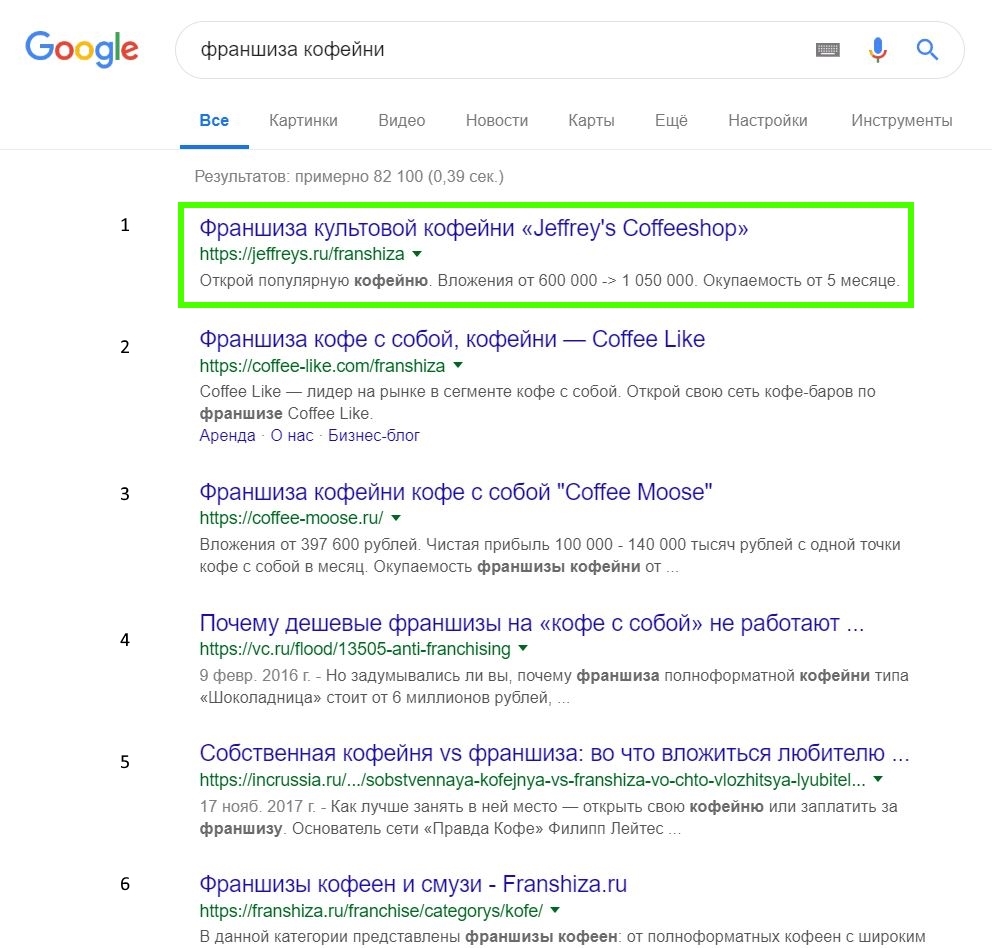The image size is (992, 948).
Task: Open result 'Франшиза культовой кофейни Jeffrey's Coffeeshop'
Action: [x=473, y=228]
